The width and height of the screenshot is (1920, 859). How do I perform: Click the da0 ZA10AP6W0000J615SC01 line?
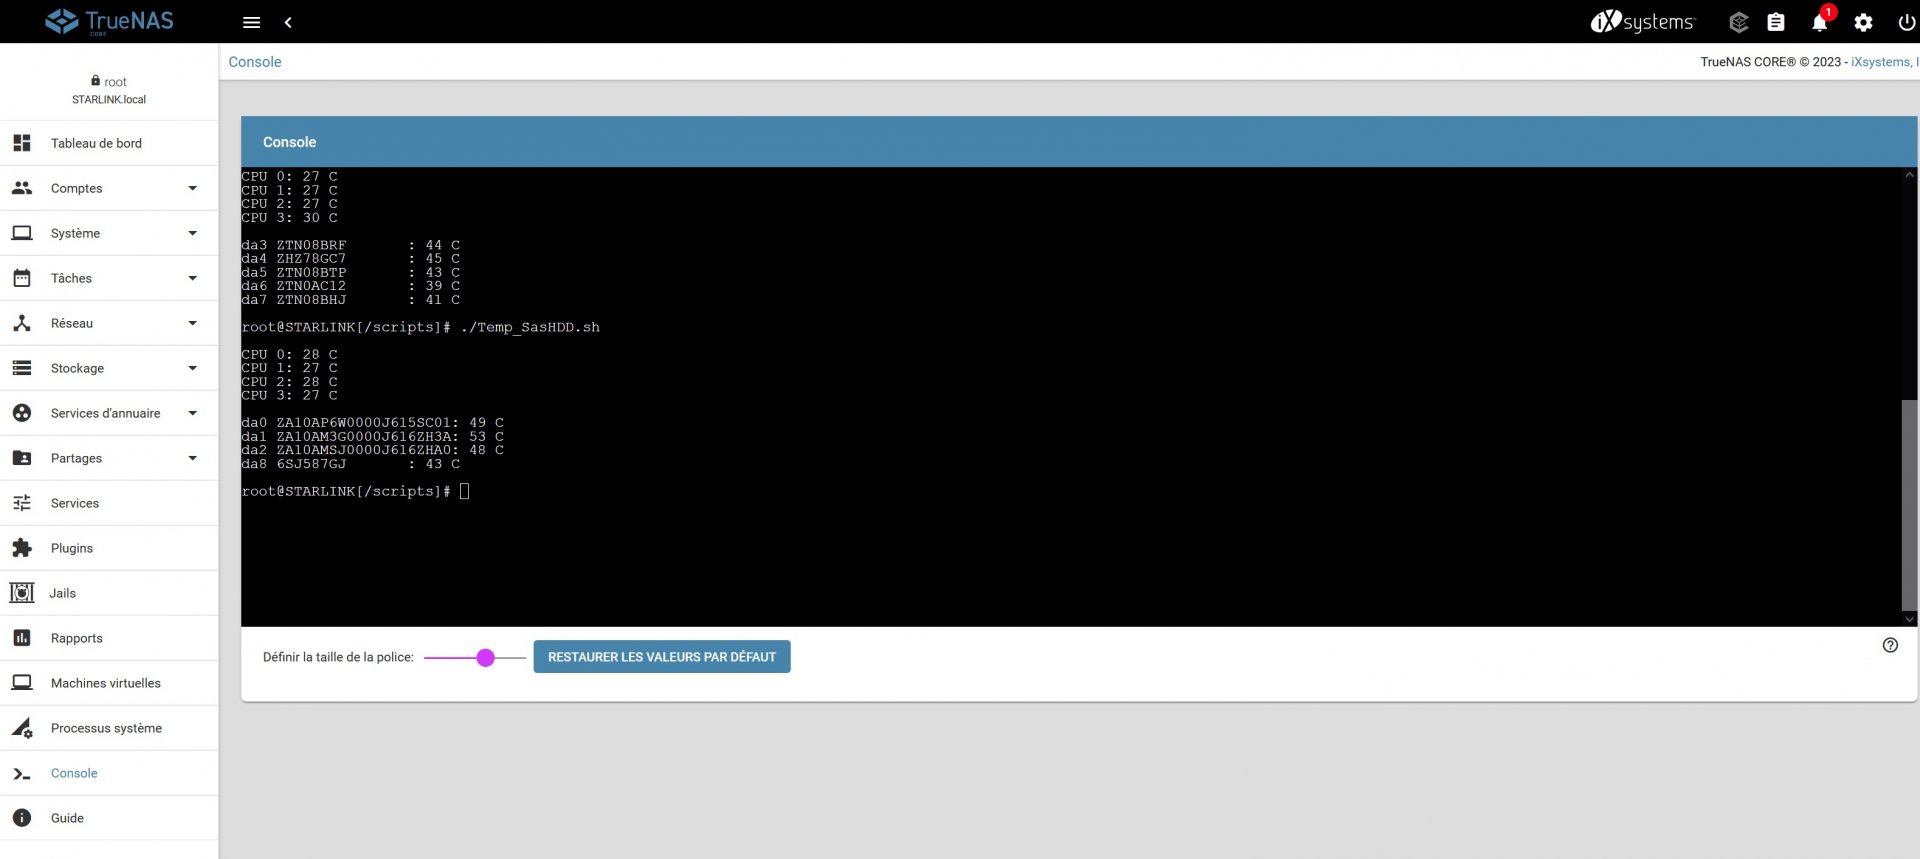pyautogui.click(x=372, y=423)
